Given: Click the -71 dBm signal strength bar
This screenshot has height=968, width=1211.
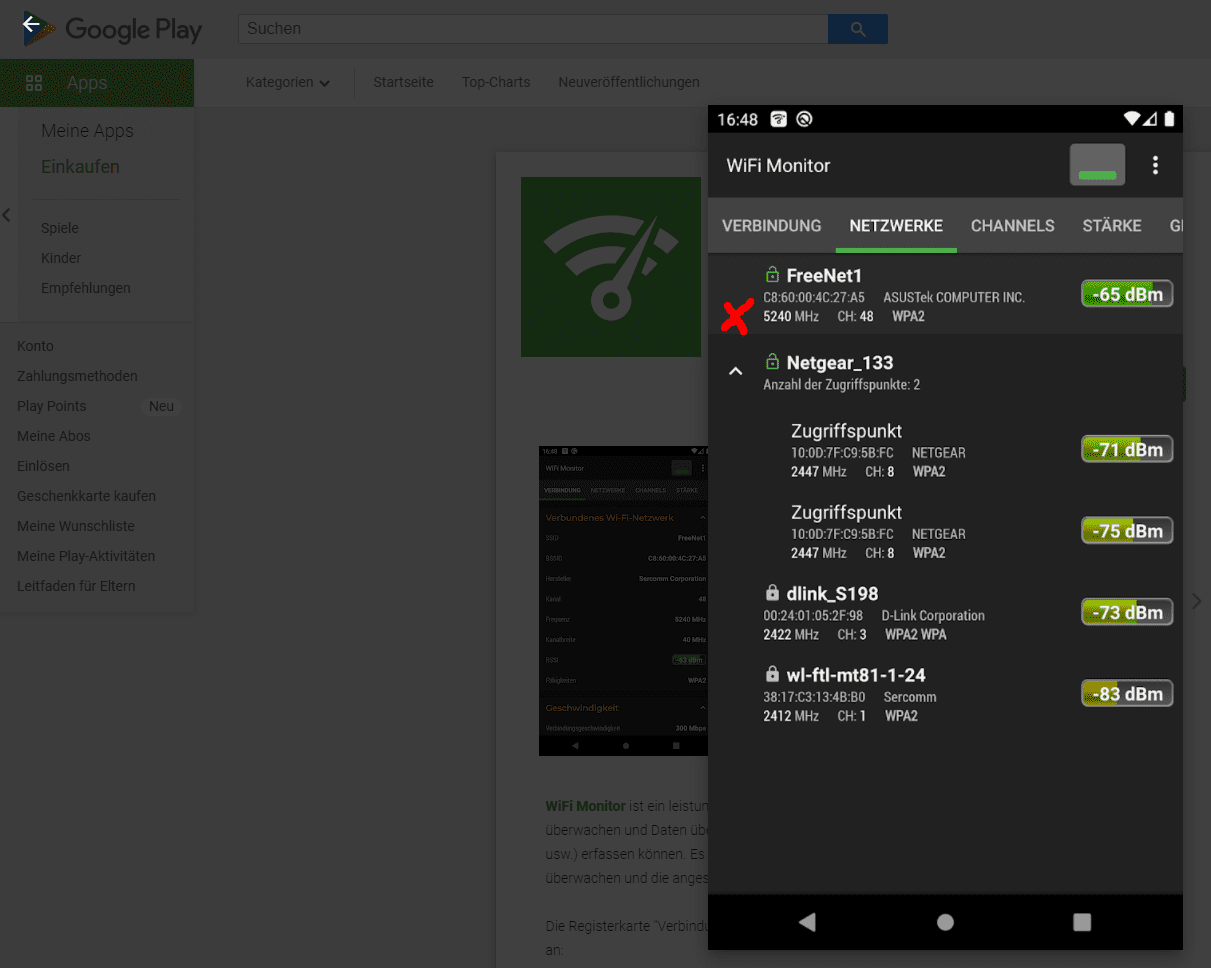Looking at the screenshot, I should tap(1127, 449).
